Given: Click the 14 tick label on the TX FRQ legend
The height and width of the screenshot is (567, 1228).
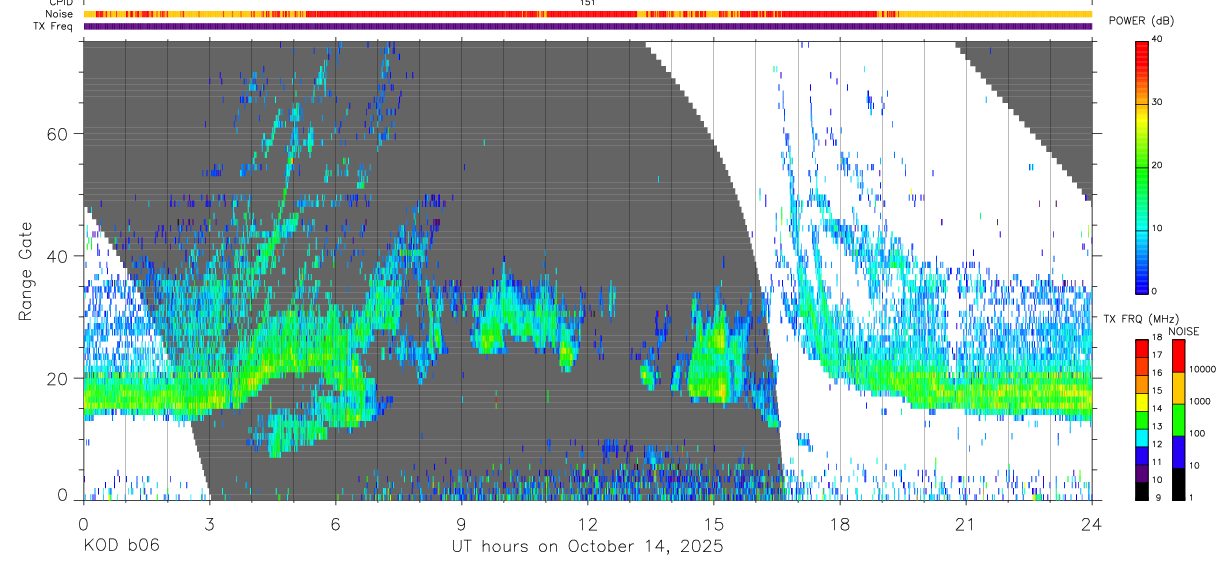Looking at the screenshot, I should [x=1158, y=409].
